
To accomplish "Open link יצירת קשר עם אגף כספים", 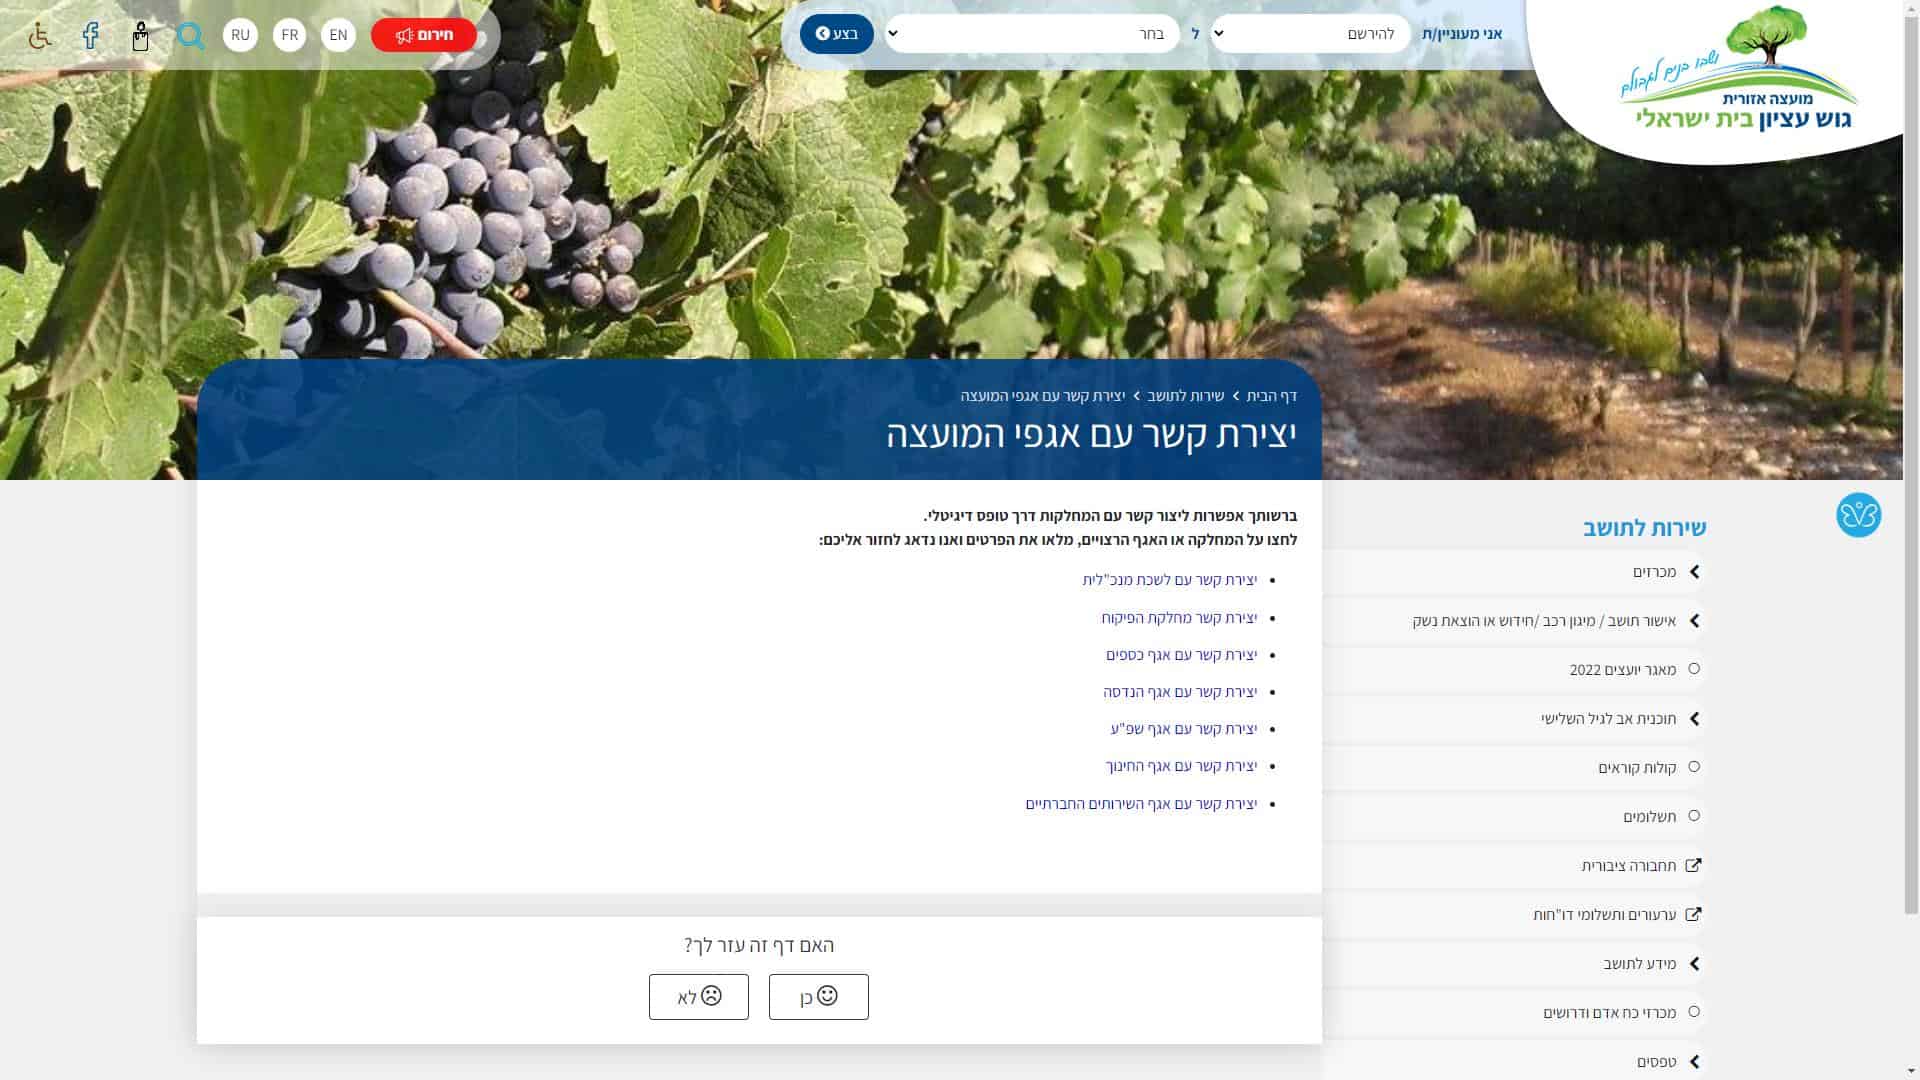I will 1181,655.
